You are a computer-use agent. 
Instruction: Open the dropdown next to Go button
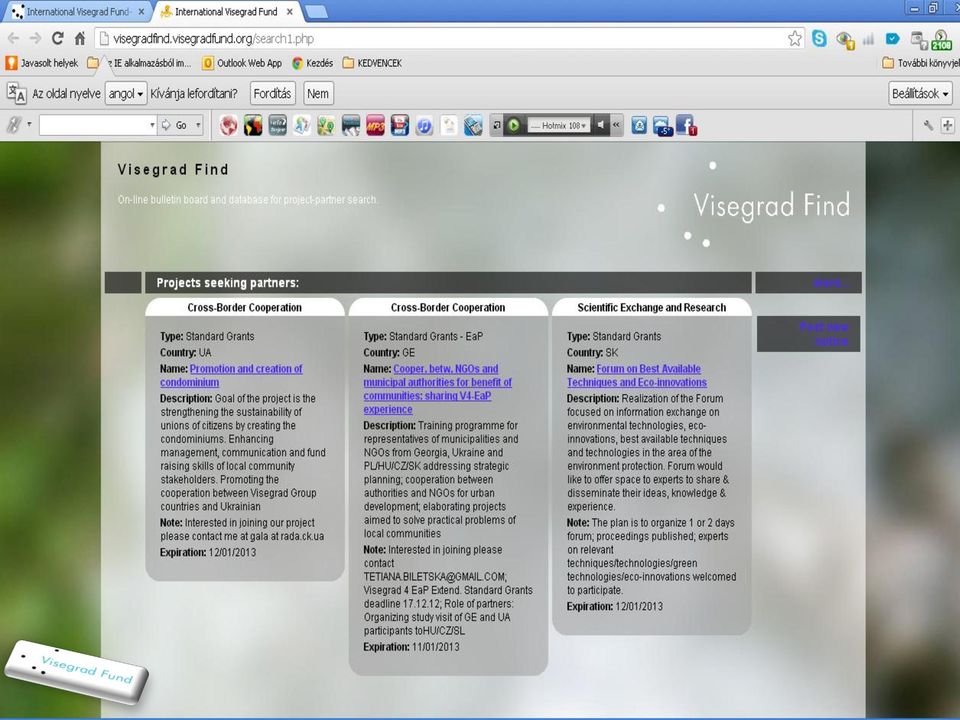(x=198, y=126)
